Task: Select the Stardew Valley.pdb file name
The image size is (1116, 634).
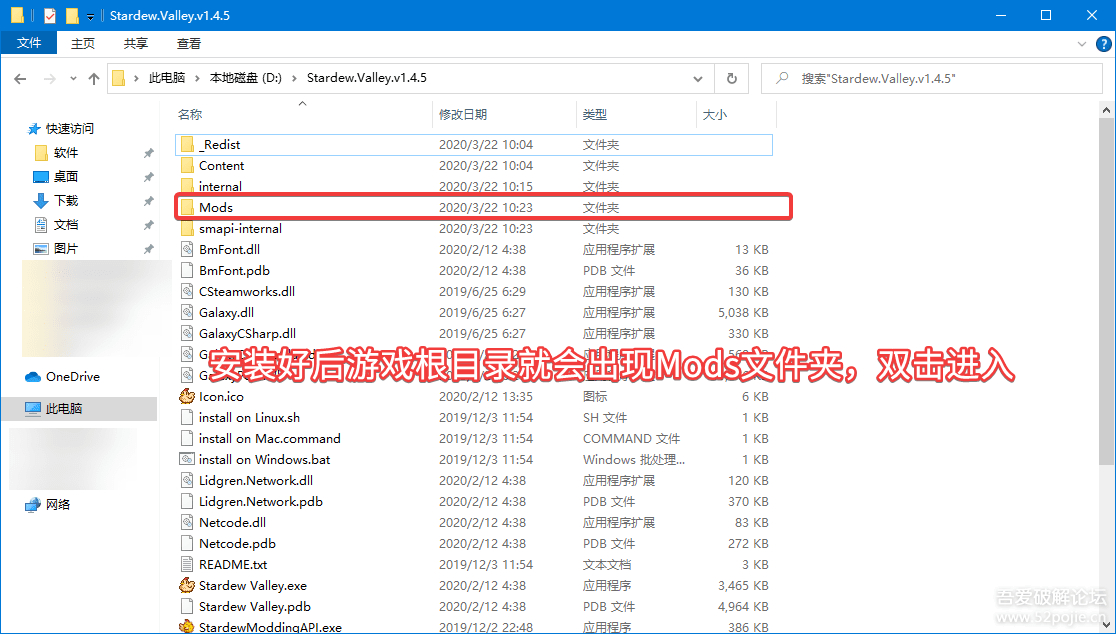Action: point(255,606)
